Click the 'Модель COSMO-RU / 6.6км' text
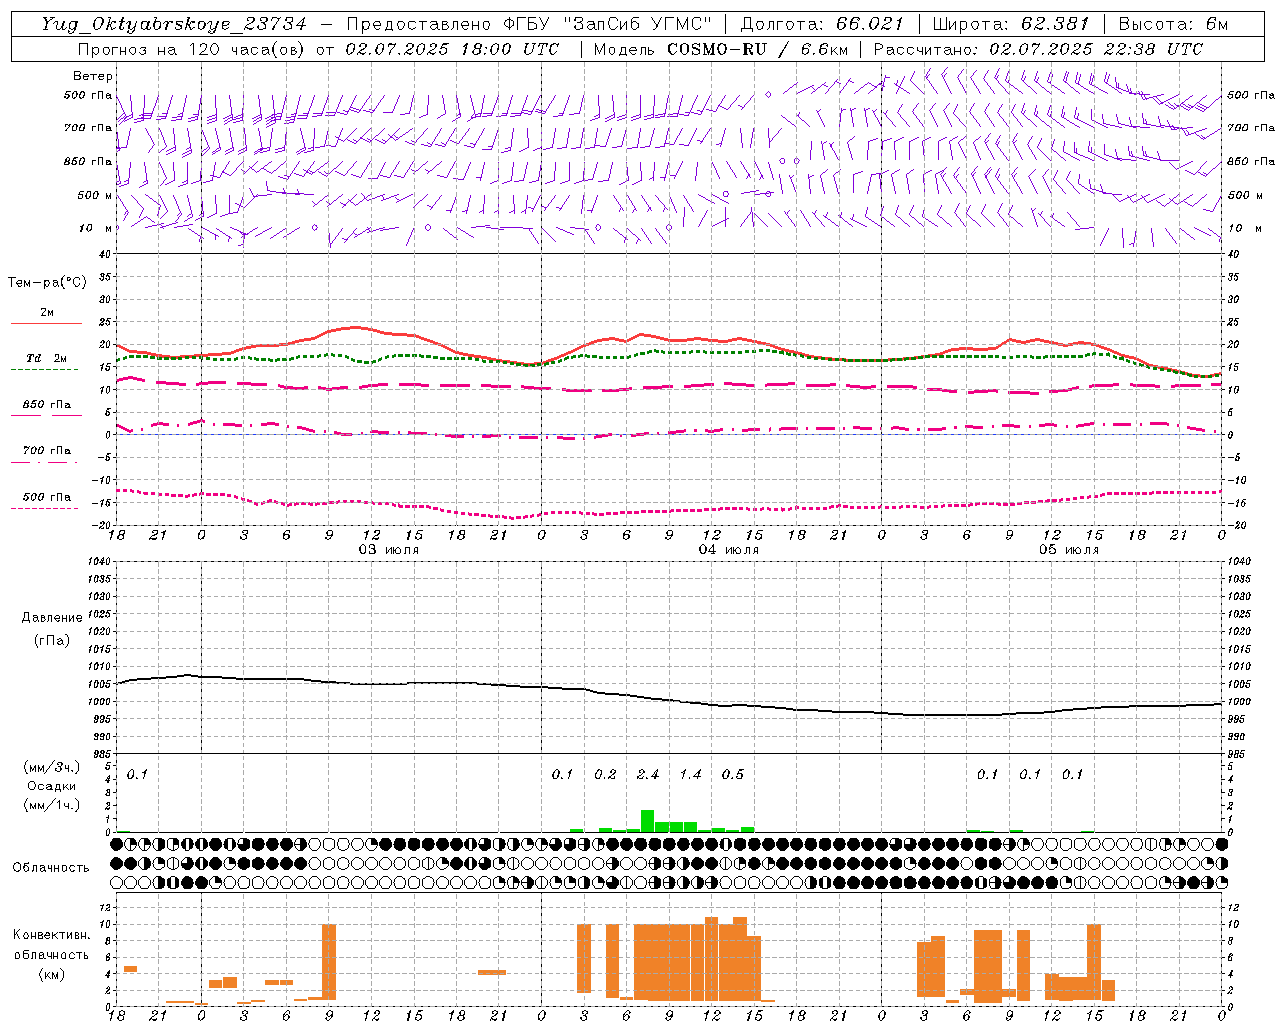Viewport: 1280px width, 1024px height. click(721, 49)
